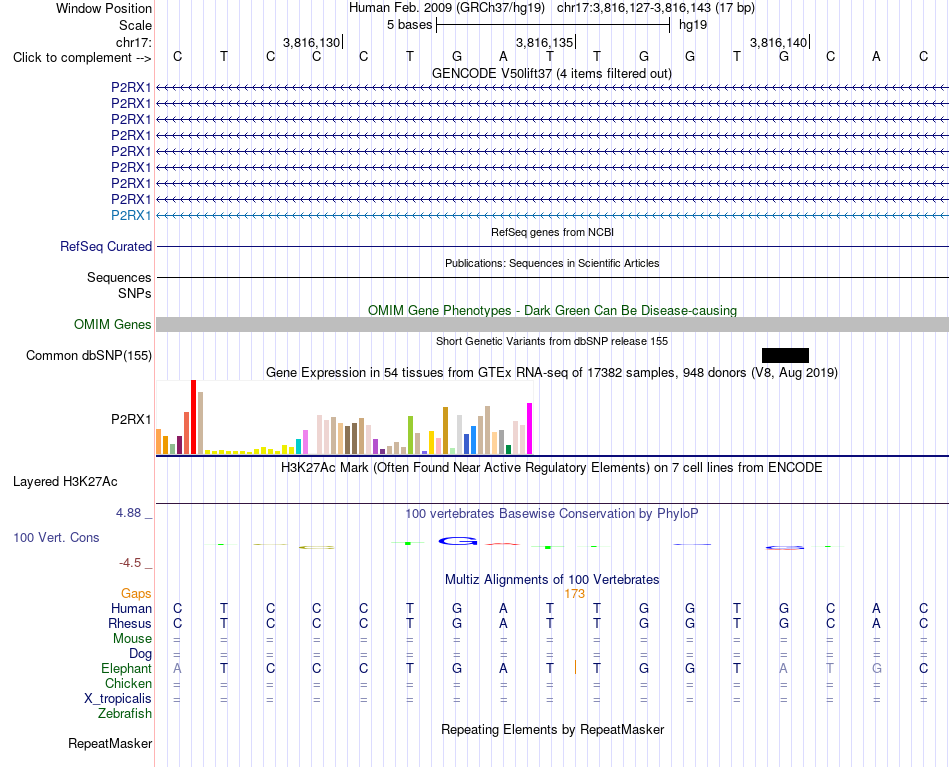
Task: Click the black dbSNP variant block
Action: coord(785,356)
